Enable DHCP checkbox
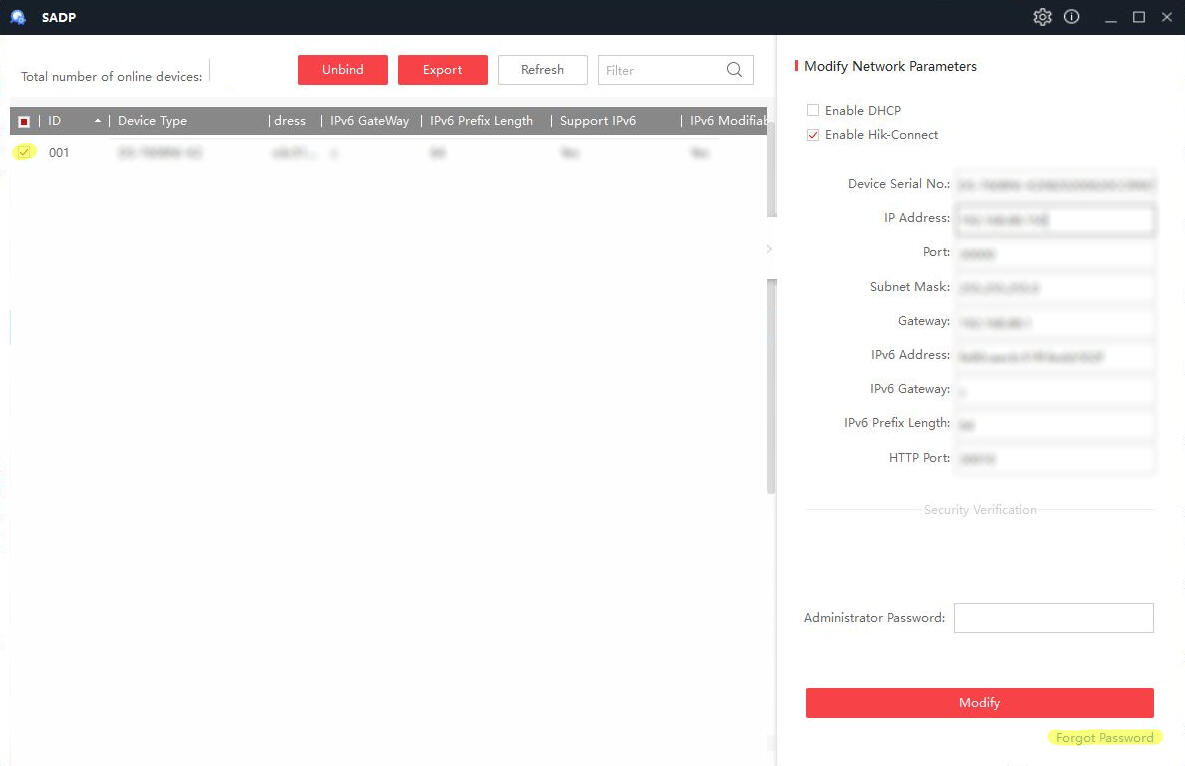Screen dimensions: 1185x766 (813, 110)
